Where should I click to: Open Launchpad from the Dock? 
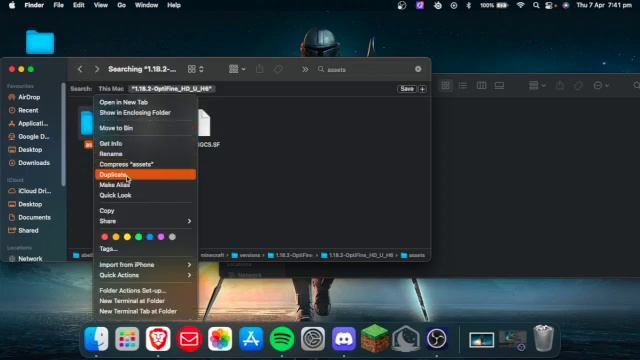127,339
